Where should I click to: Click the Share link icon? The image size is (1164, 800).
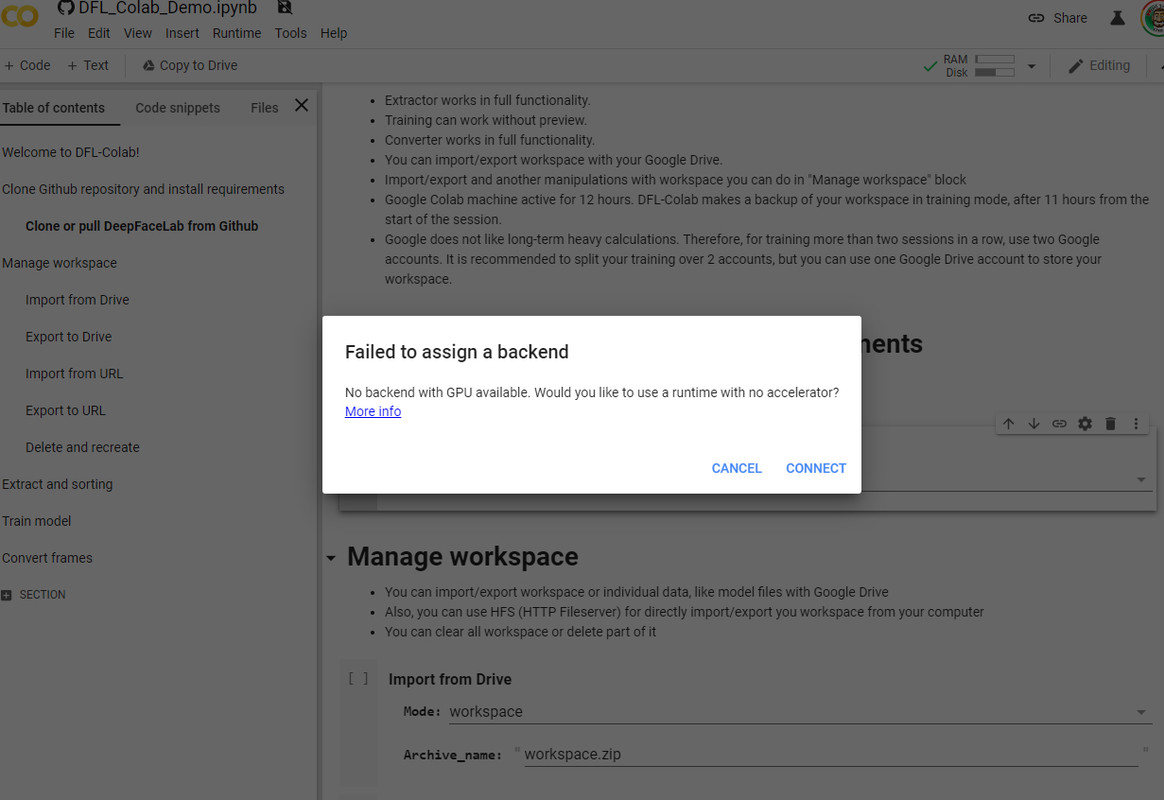(1036, 18)
